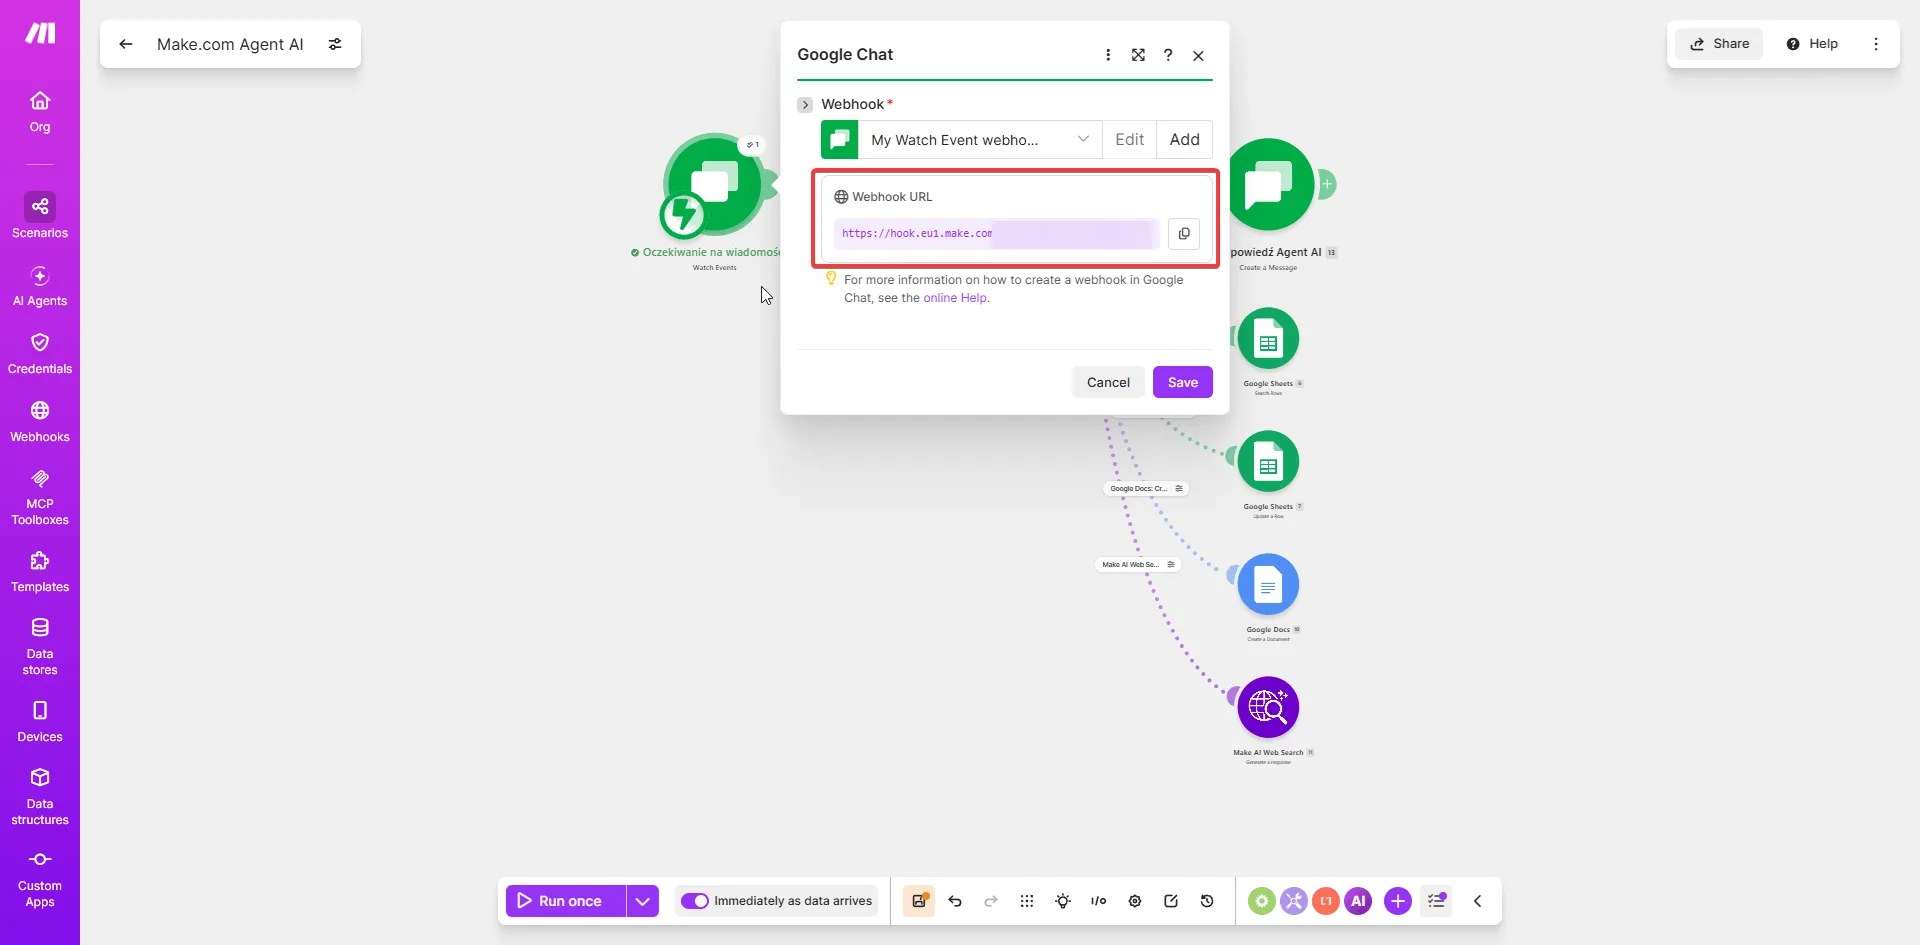
Task: Open scenario settings gear in toolbar
Action: (1135, 901)
